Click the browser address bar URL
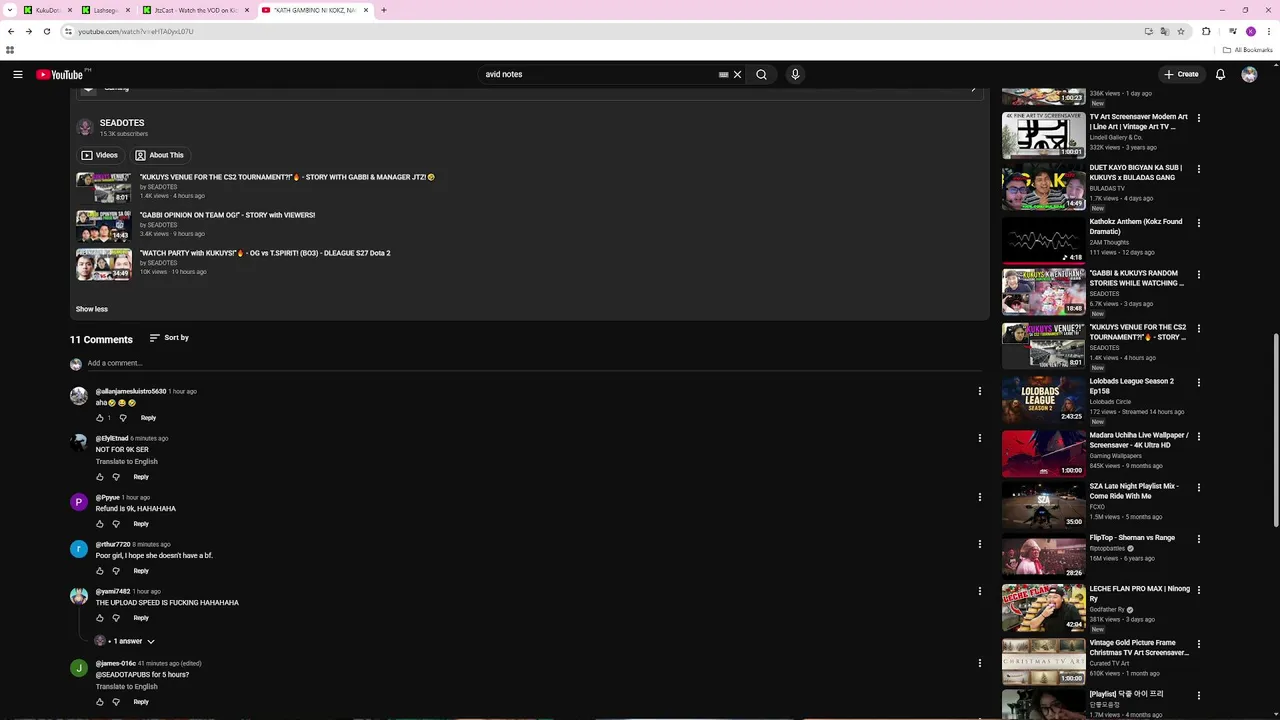 click(136, 31)
